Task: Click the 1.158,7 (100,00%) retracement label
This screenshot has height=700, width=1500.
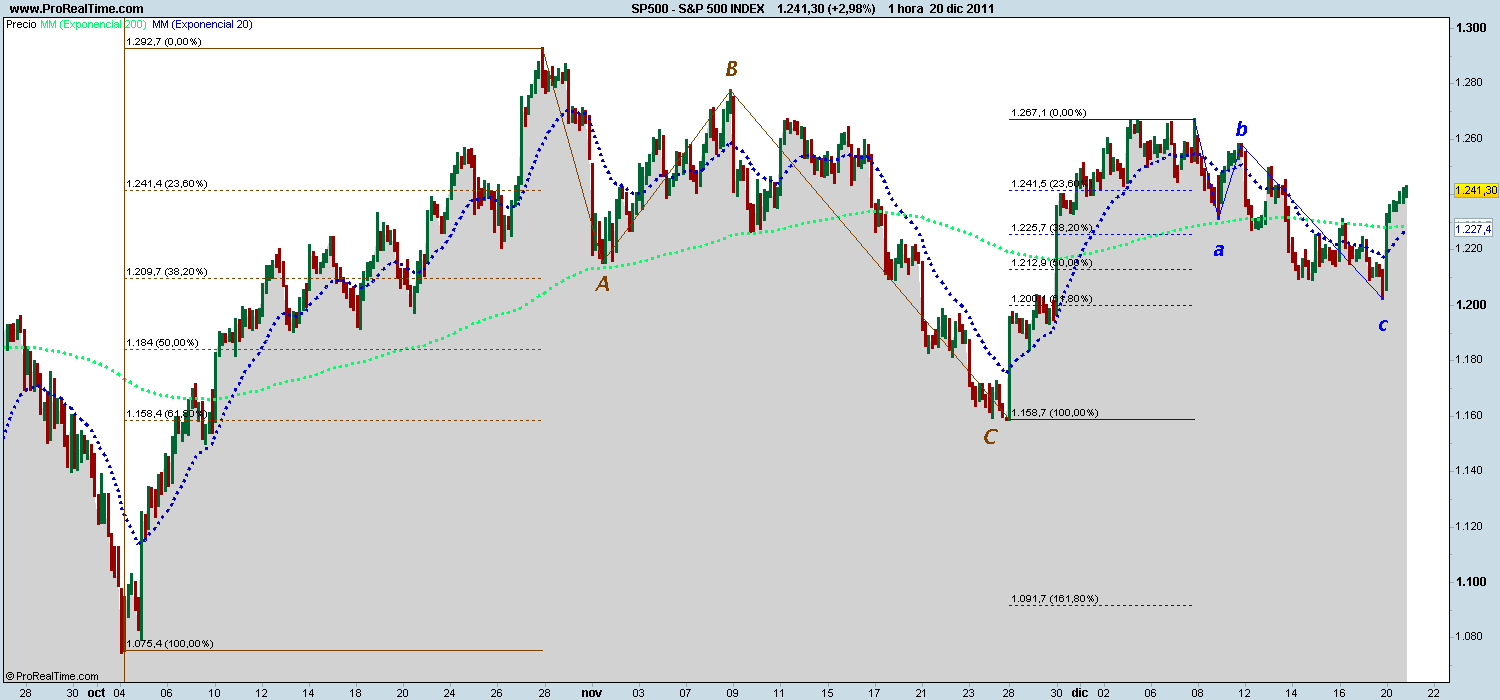Action: click(1055, 412)
